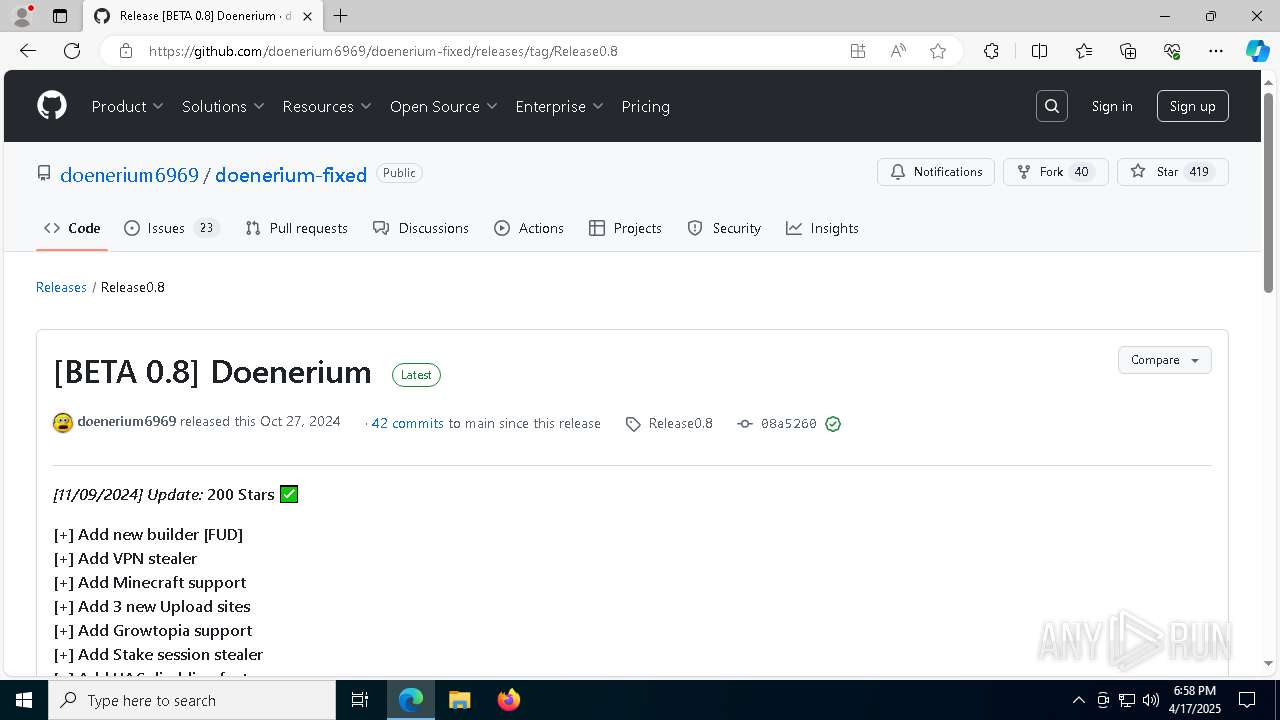Open the Copilot sidebar icon
The image size is (1280, 720).
pyautogui.click(x=1258, y=51)
